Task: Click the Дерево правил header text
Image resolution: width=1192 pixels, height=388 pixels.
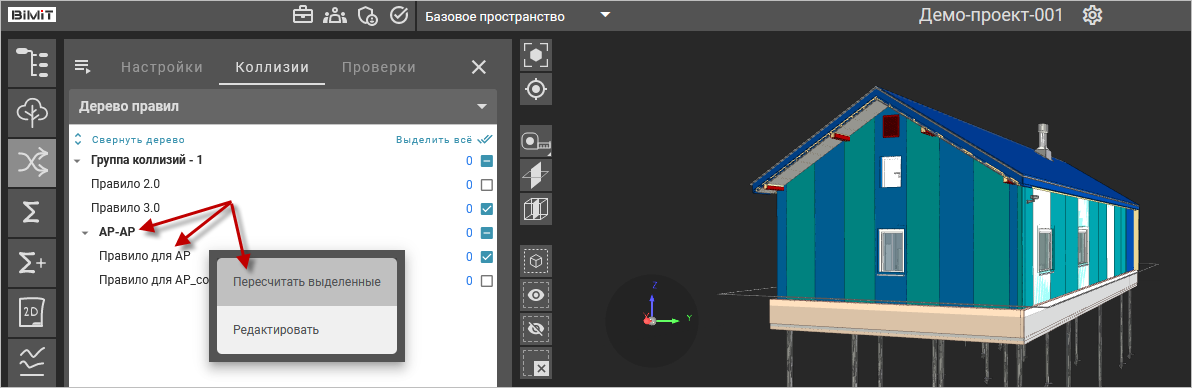Action: click(129, 107)
